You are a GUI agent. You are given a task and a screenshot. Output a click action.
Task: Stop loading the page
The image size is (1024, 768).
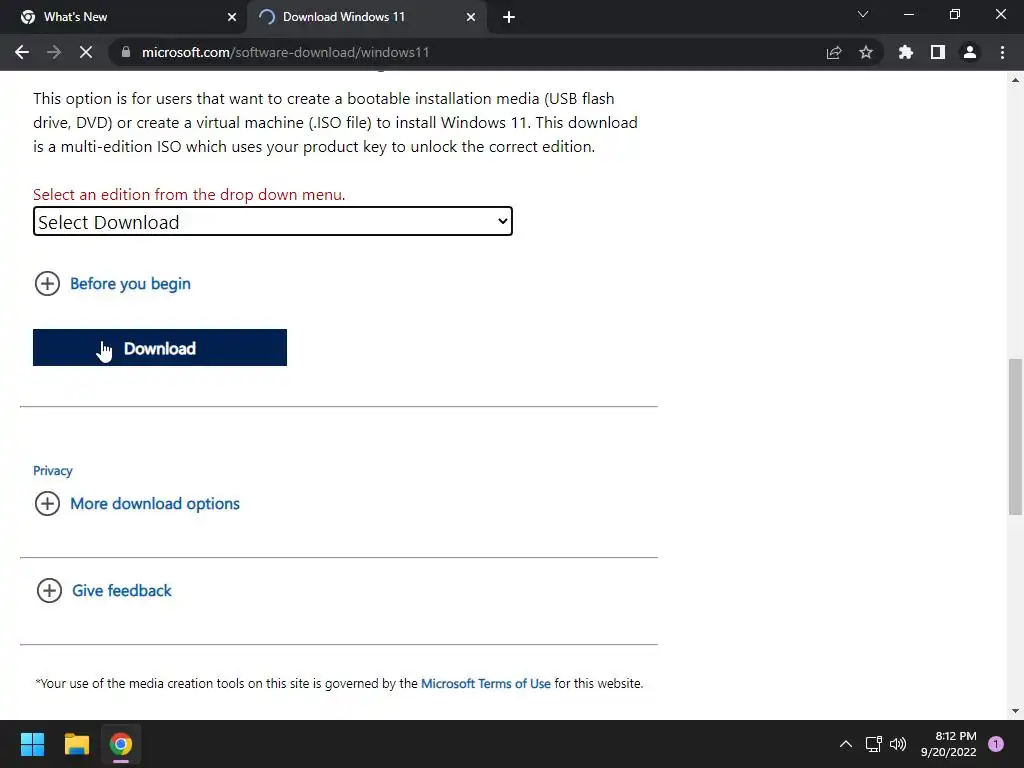point(86,52)
